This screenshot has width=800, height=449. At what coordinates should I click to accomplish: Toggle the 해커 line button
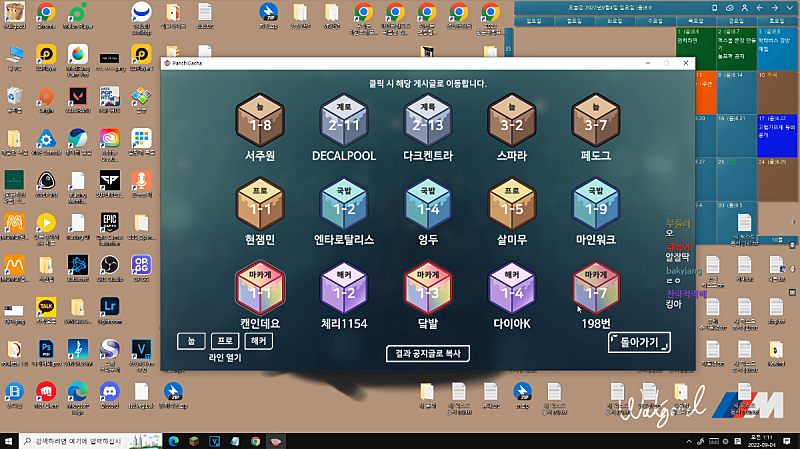(x=259, y=341)
